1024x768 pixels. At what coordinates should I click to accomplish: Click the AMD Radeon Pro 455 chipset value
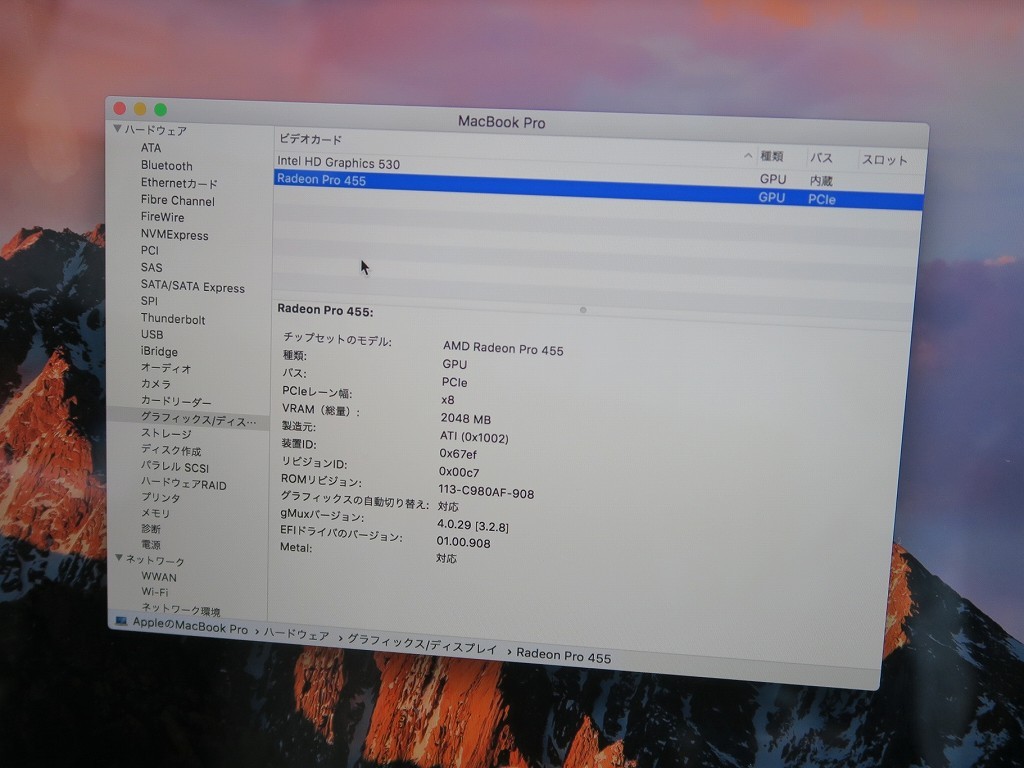[503, 348]
